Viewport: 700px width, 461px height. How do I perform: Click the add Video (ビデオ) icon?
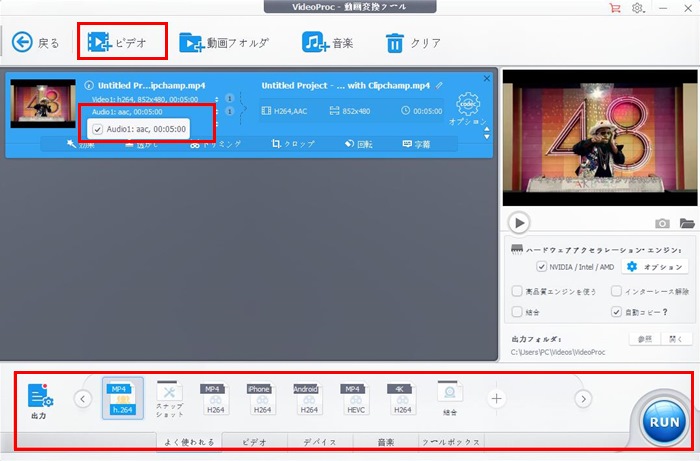98,42
